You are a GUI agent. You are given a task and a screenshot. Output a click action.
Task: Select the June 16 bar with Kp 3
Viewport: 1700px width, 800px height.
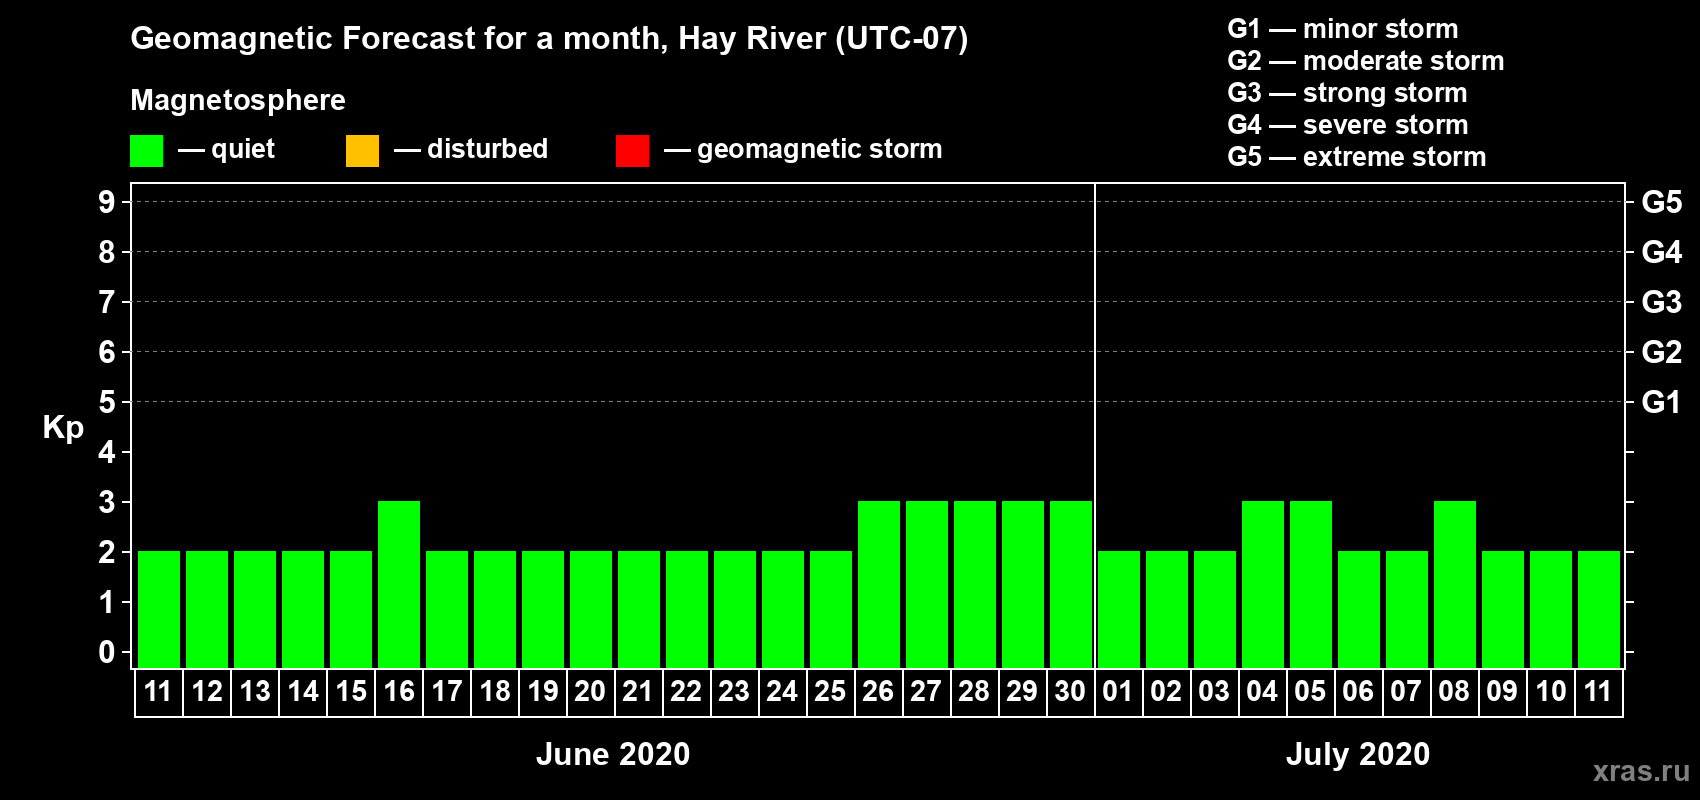399,584
